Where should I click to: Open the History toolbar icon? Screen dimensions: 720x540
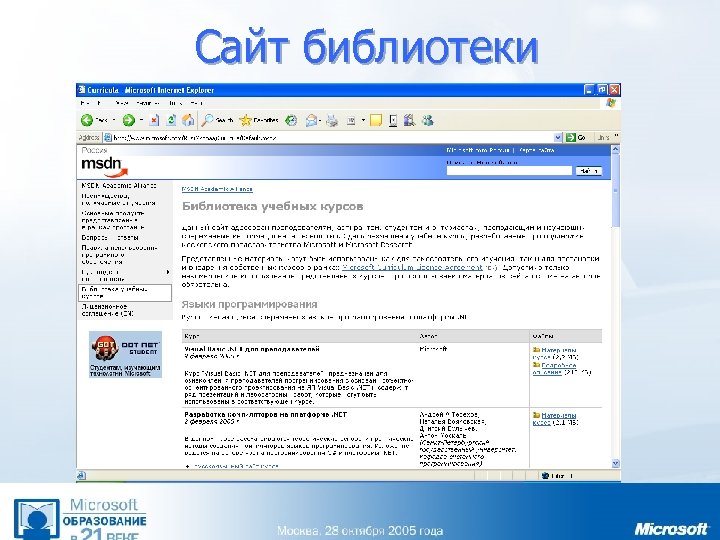coord(291,120)
